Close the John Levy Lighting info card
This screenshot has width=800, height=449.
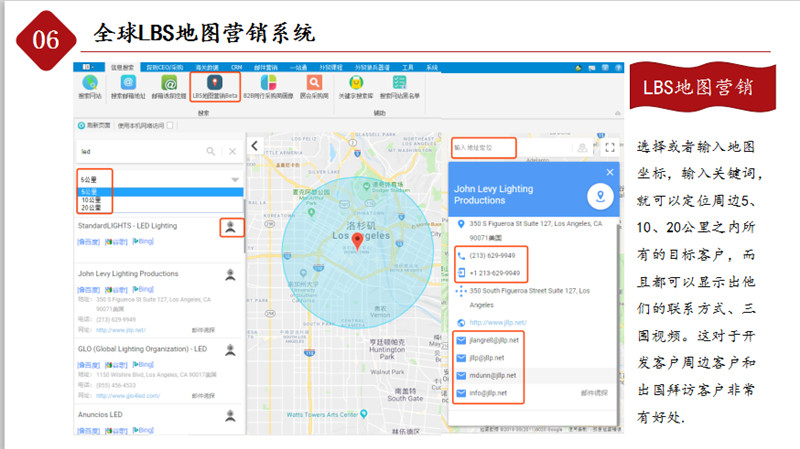point(610,172)
